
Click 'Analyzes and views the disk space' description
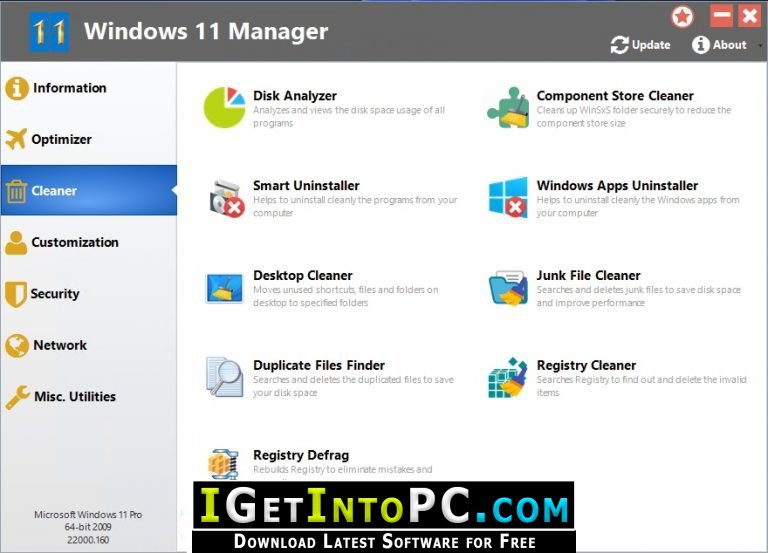(349, 117)
